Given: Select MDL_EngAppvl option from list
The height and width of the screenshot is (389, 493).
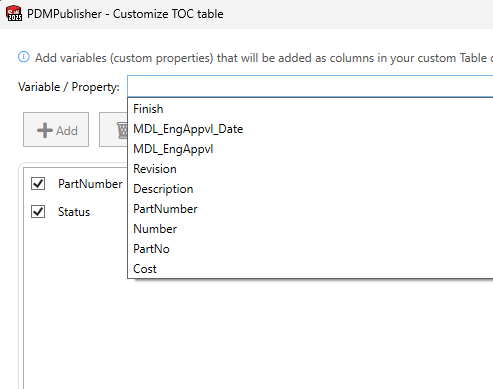Looking at the screenshot, I should coord(310,149).
